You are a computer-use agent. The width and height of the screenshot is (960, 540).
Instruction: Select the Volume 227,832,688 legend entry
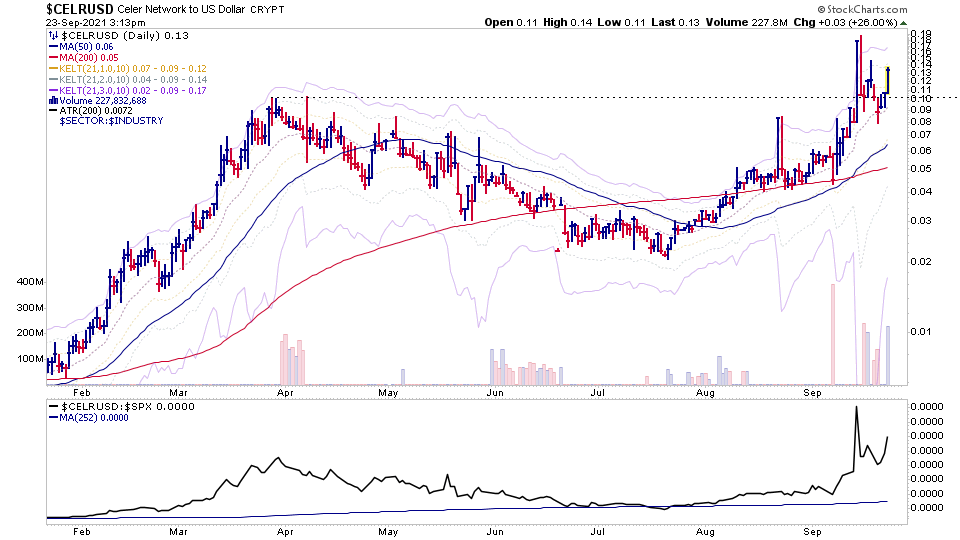pos(103,101)
